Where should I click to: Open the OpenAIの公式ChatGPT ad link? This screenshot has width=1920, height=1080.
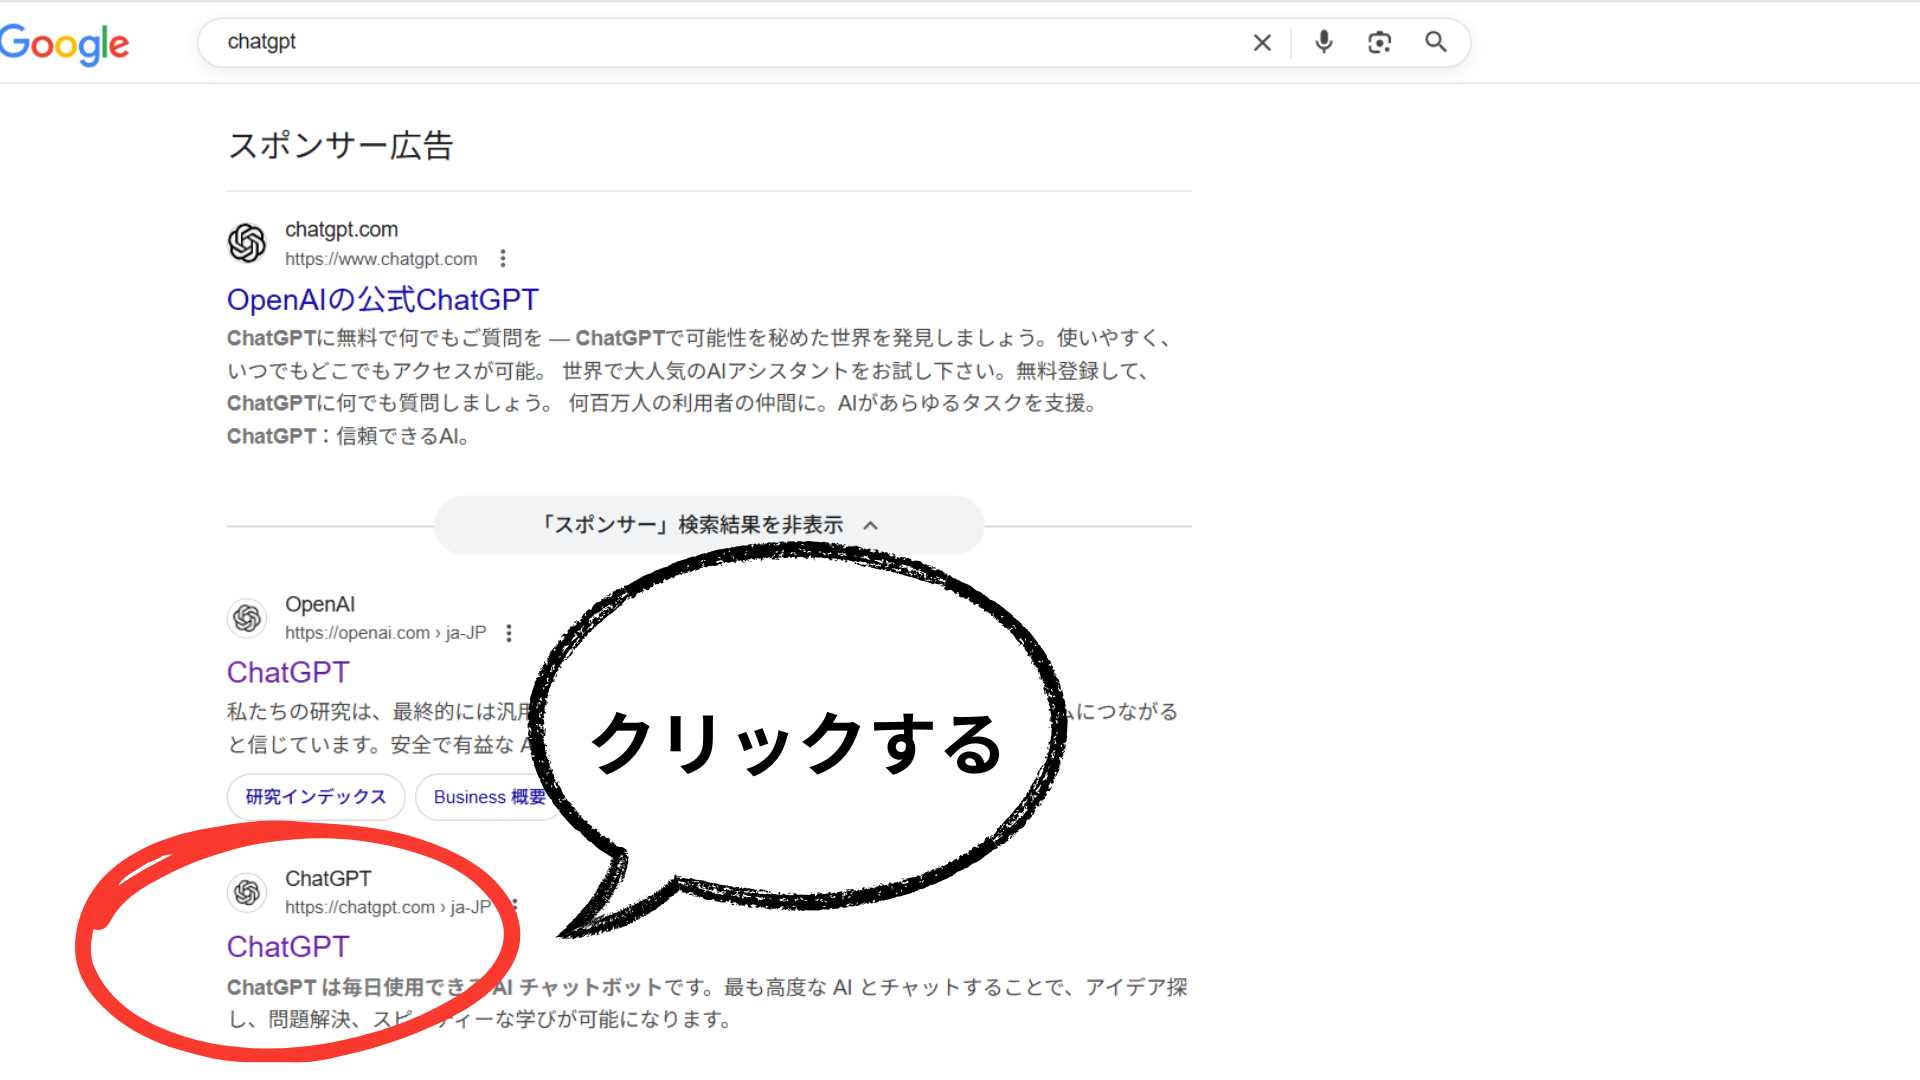(382, 300)
